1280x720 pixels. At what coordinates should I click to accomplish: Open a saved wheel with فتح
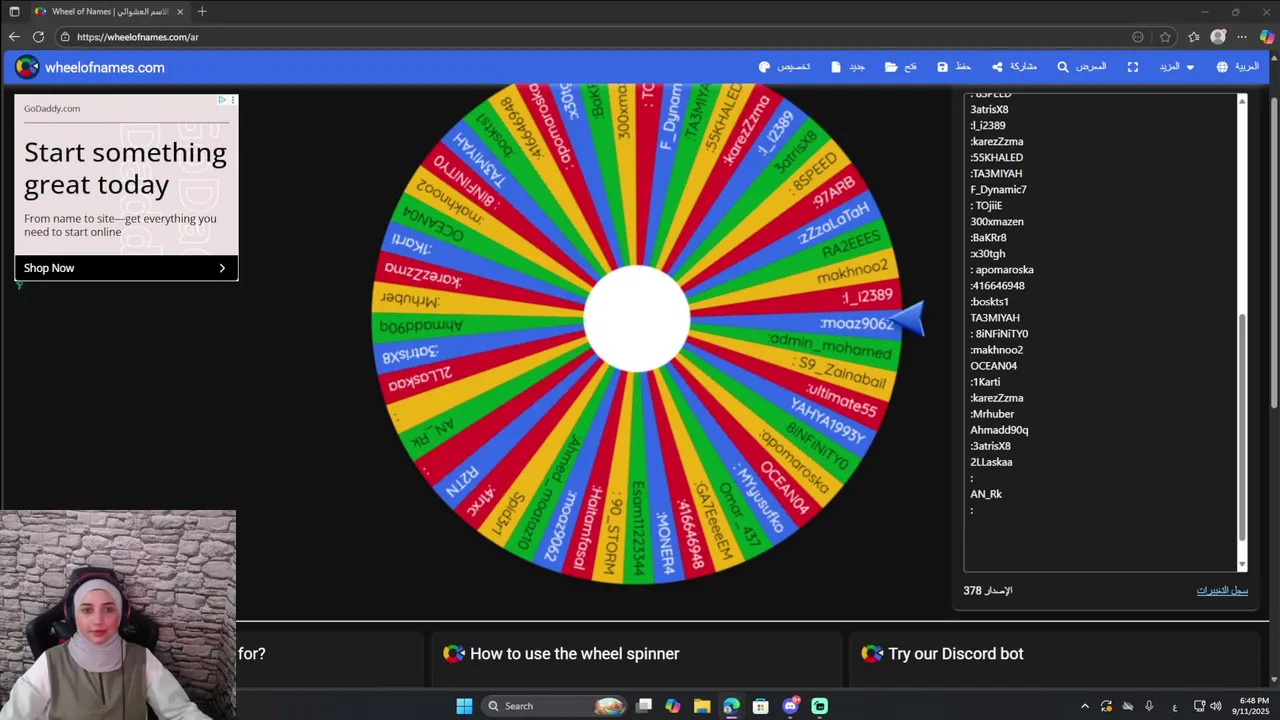click(901, 67)
